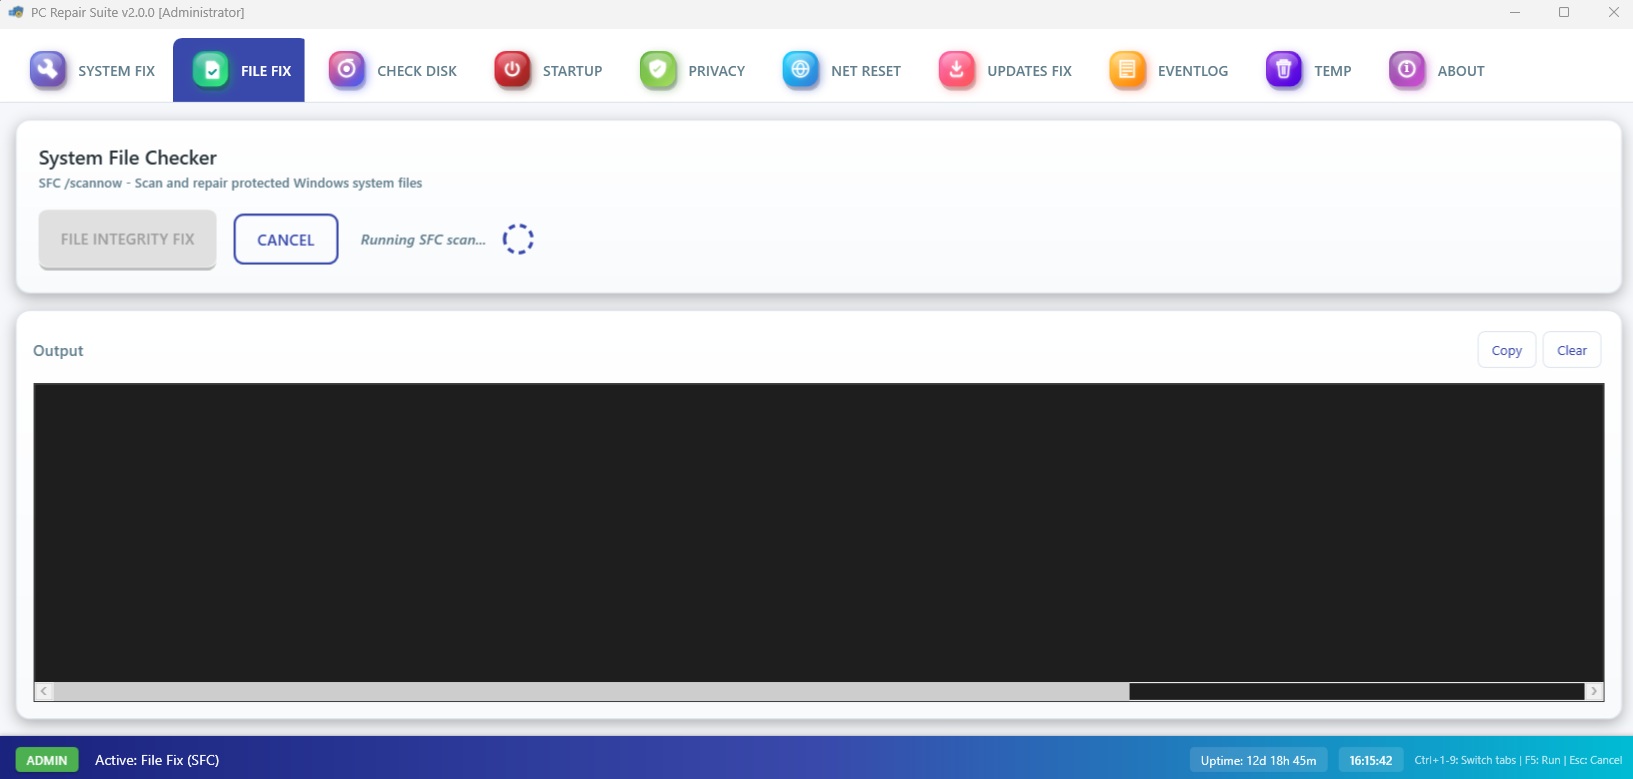The image size is (1633, 779).
Task: Click the File Fix green document icon
Action: click(211, 70)
